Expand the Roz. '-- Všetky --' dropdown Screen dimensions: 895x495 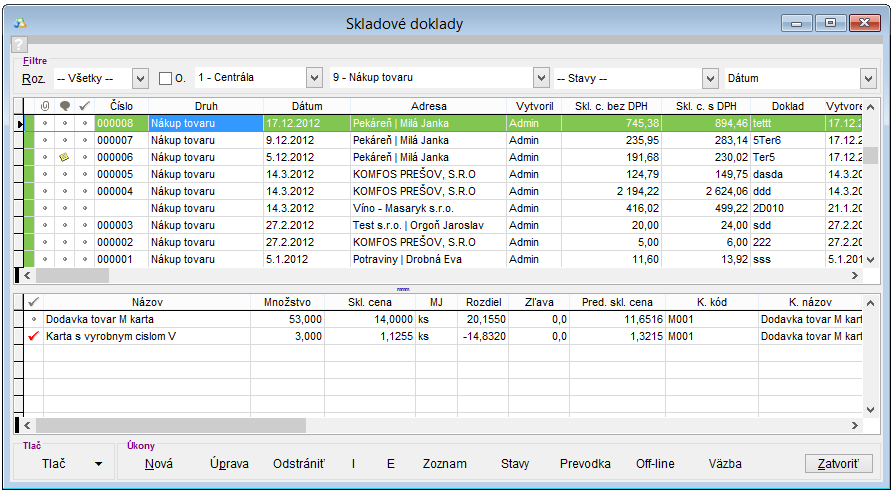pyautogui.click(x=140, y=78)
